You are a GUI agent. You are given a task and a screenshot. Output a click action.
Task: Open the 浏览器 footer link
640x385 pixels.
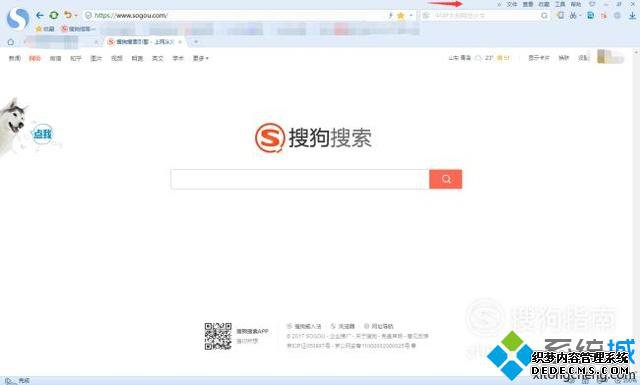[x=343, y=326]
